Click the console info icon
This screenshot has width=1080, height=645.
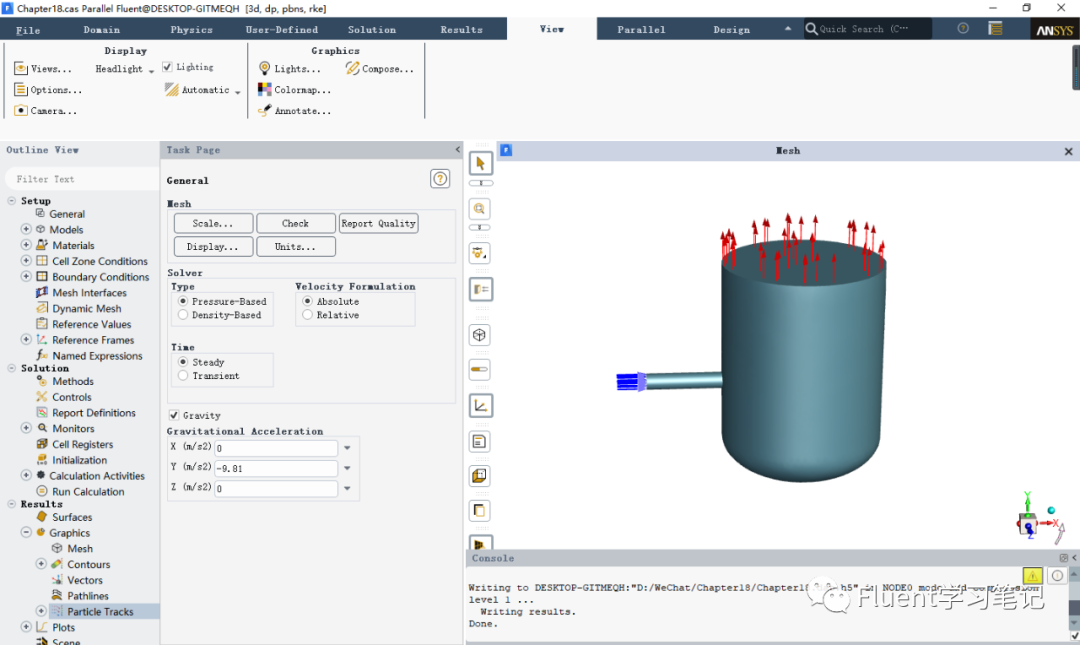pyautogui.click(x=1057, y=575)
